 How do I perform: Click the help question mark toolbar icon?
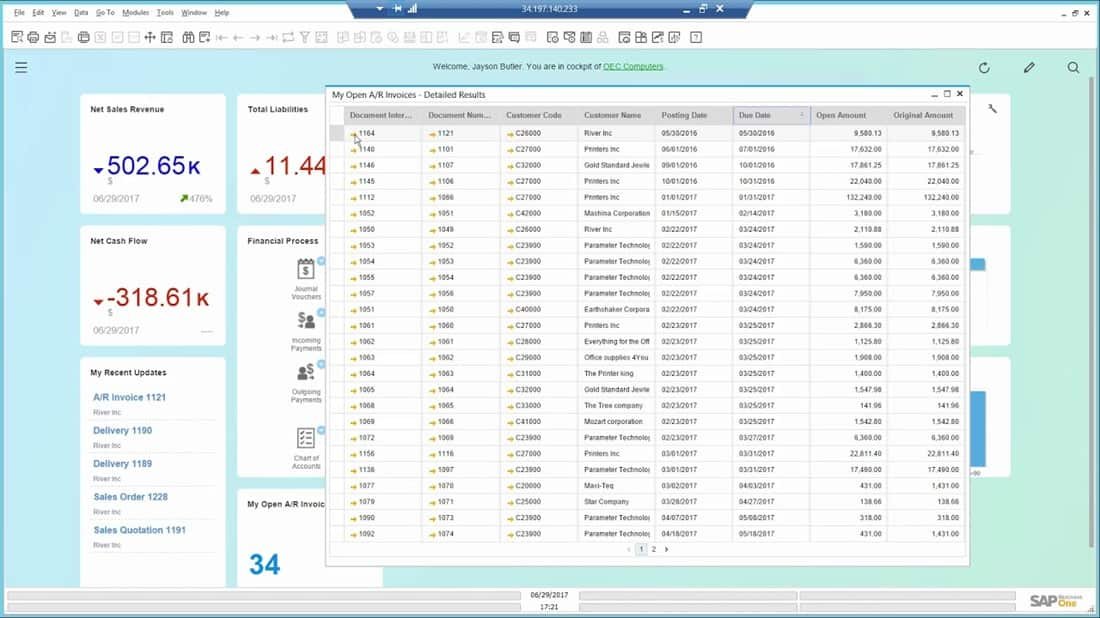click(x=696, y=38)
